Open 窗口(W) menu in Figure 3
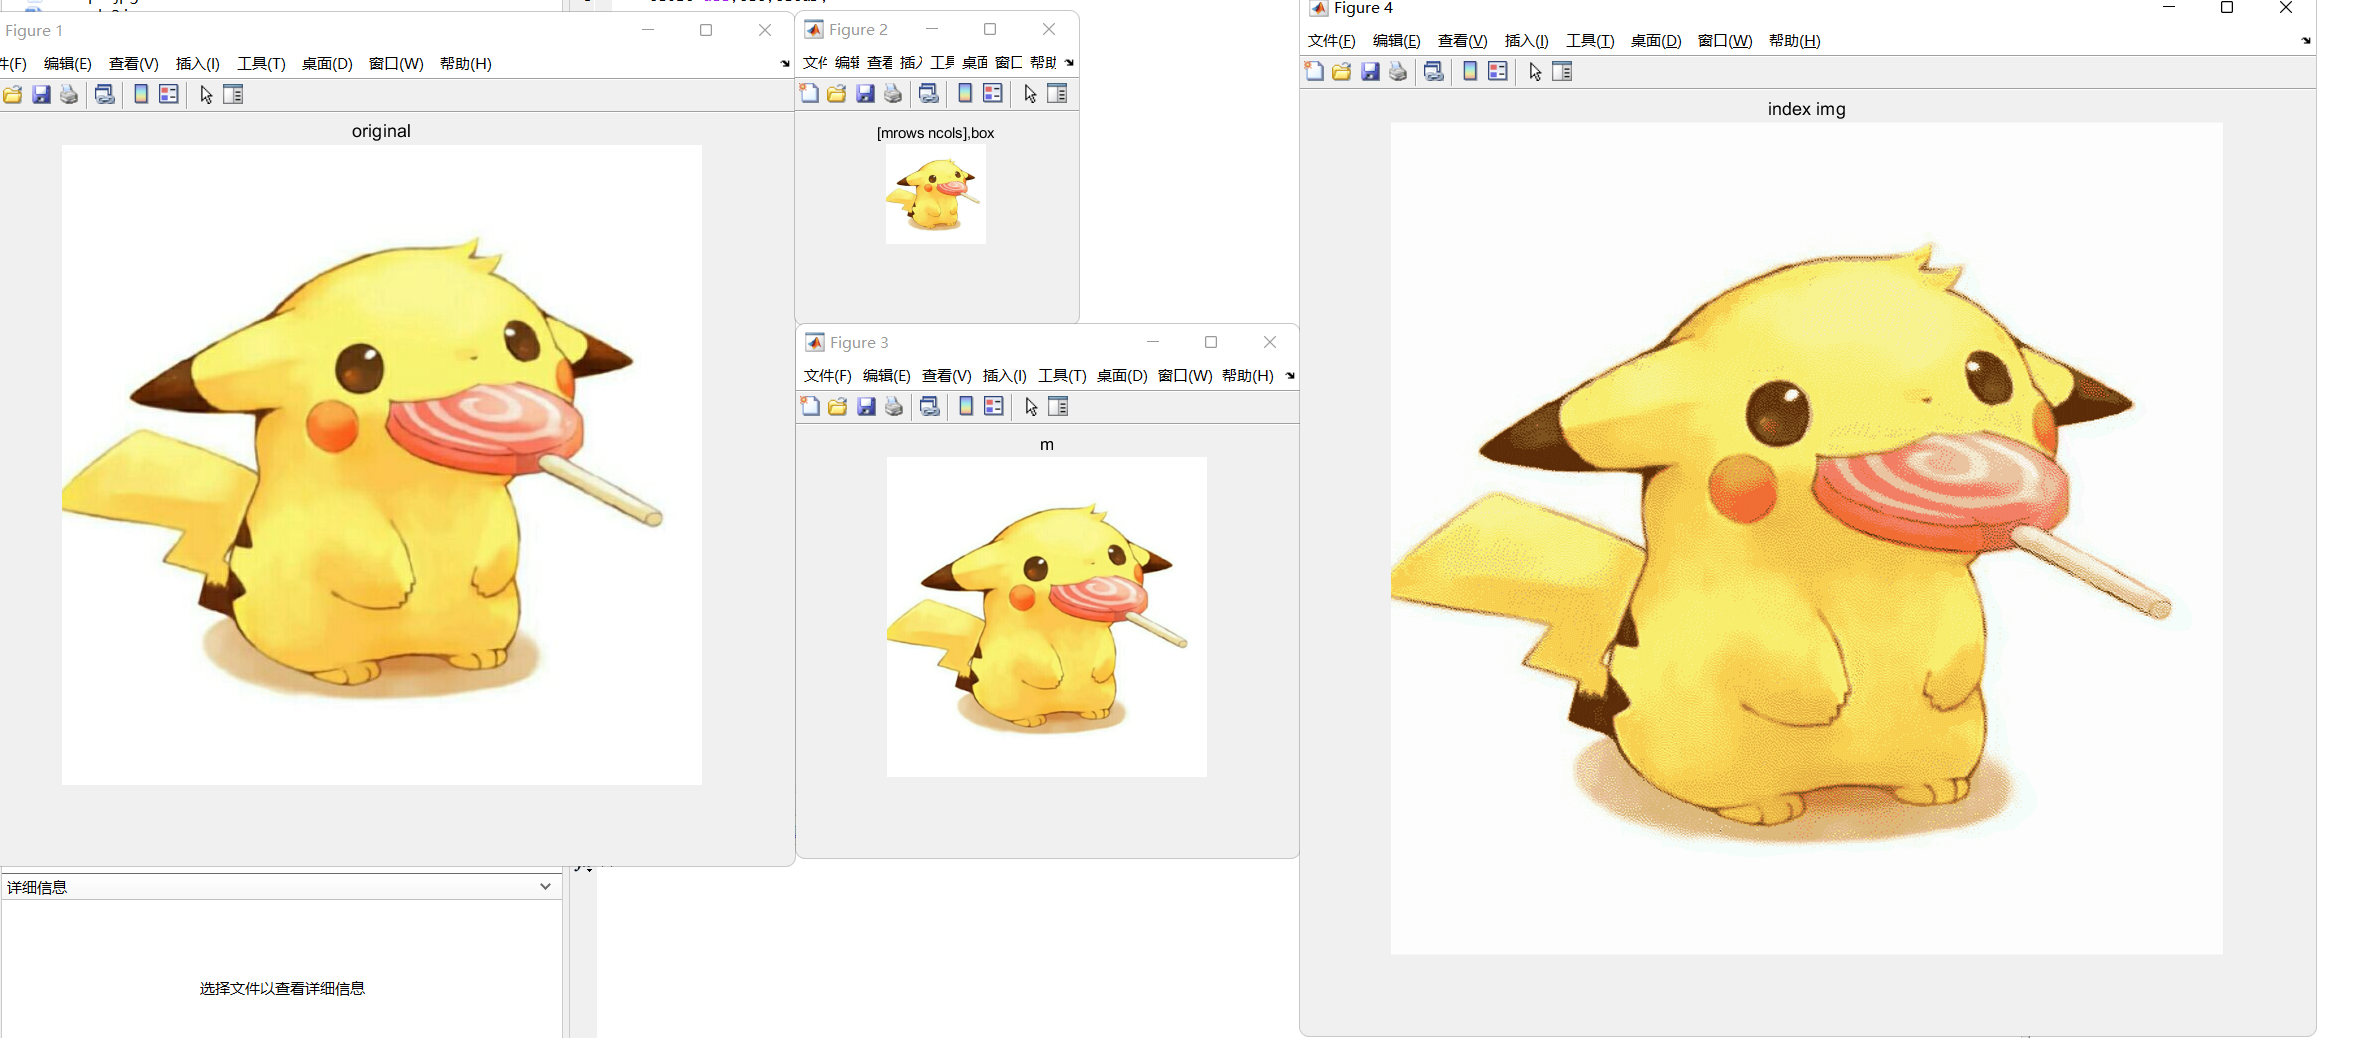 pyautogui.click(x=1185, y=376)
